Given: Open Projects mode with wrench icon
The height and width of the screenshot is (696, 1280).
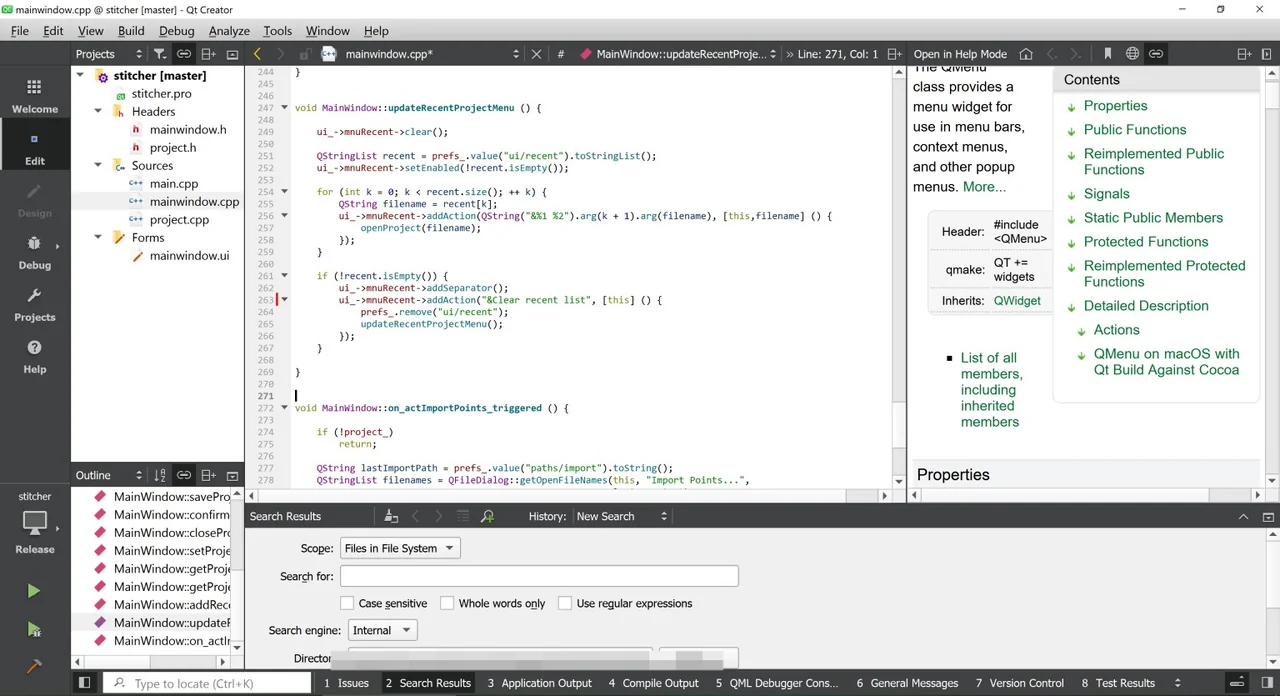Looking at the screenshot, I should [35, 304].
